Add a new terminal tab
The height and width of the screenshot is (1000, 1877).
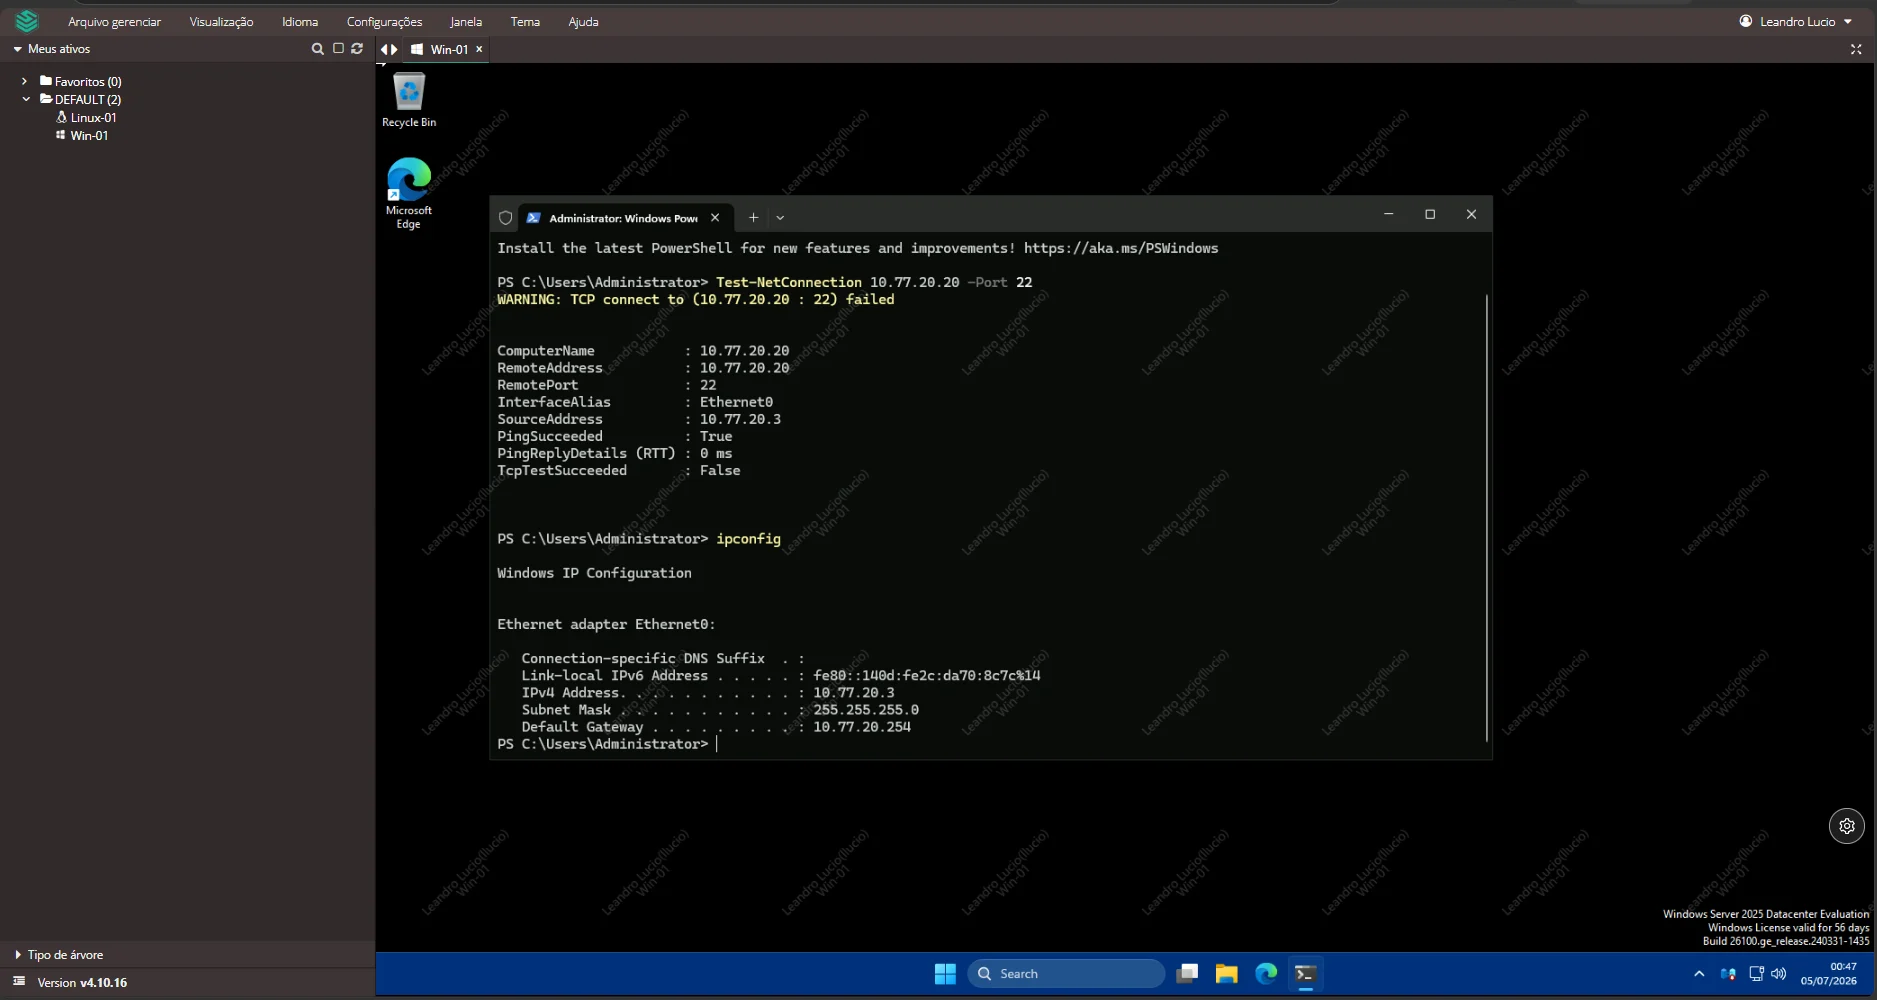[753, 217]
